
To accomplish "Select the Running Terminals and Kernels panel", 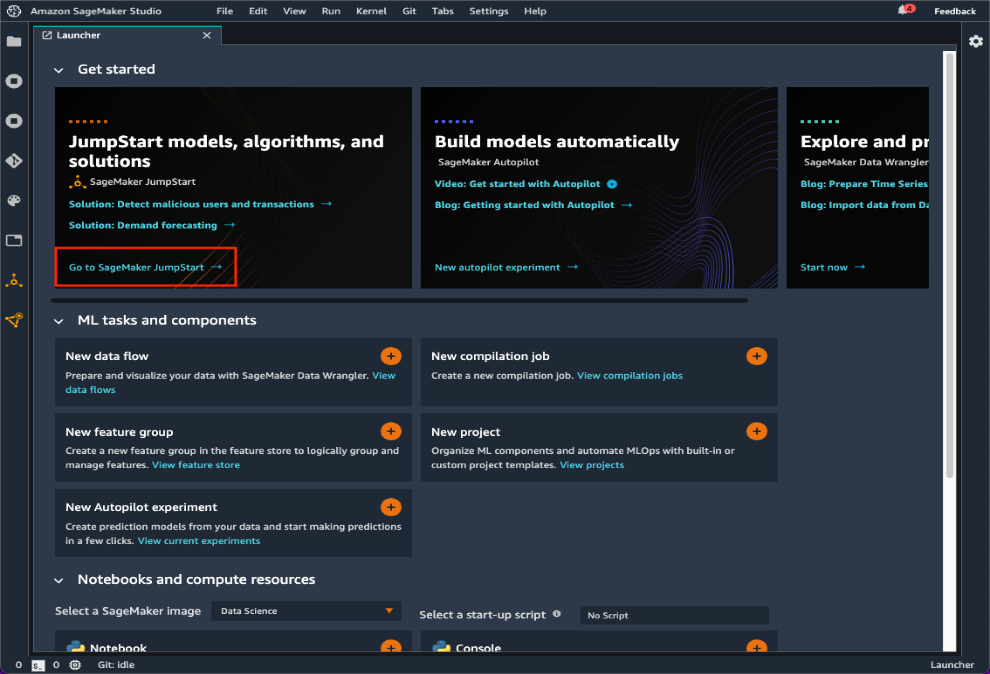I will (14, 81).
